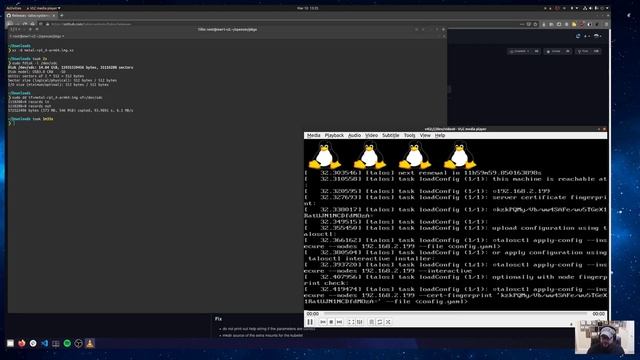This screenshot has height=360, width=640.
Task: Click the Star button on GitHub page
Action: click(x=557, y=51)
